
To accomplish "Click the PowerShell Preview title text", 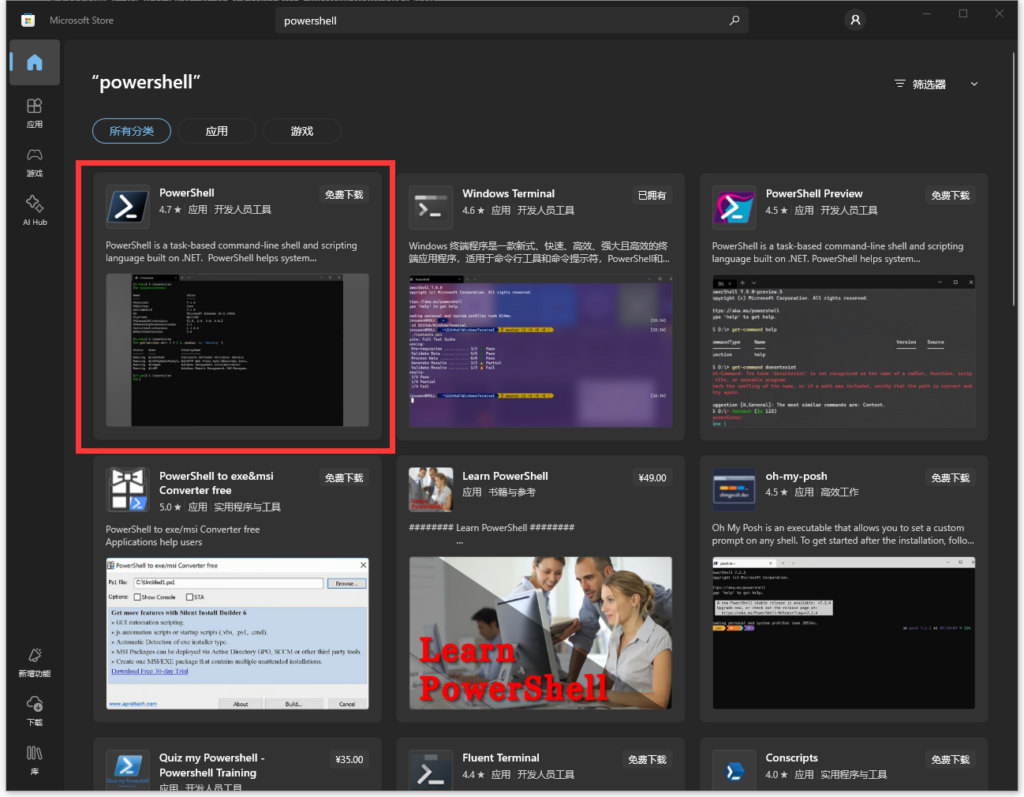I will 814,193.
